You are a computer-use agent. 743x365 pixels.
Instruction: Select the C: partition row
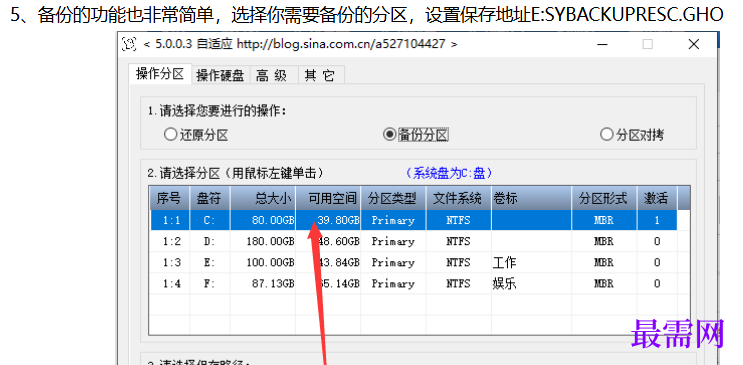coord(413,220)
